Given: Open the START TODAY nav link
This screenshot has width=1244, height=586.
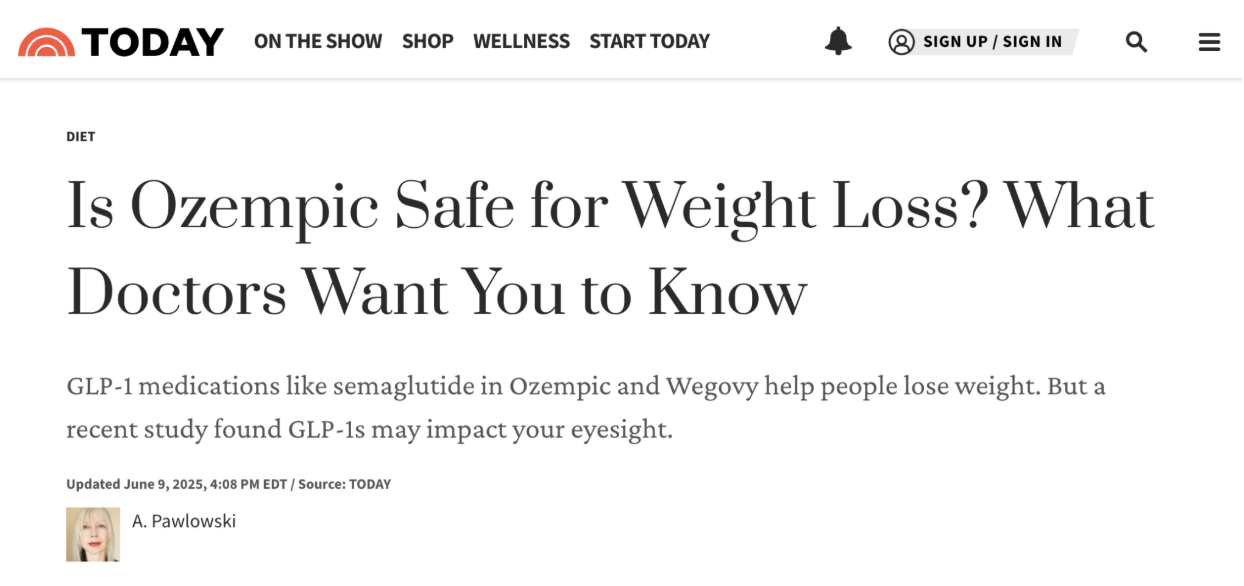Looking at the screenshot, I should [649, 42].
